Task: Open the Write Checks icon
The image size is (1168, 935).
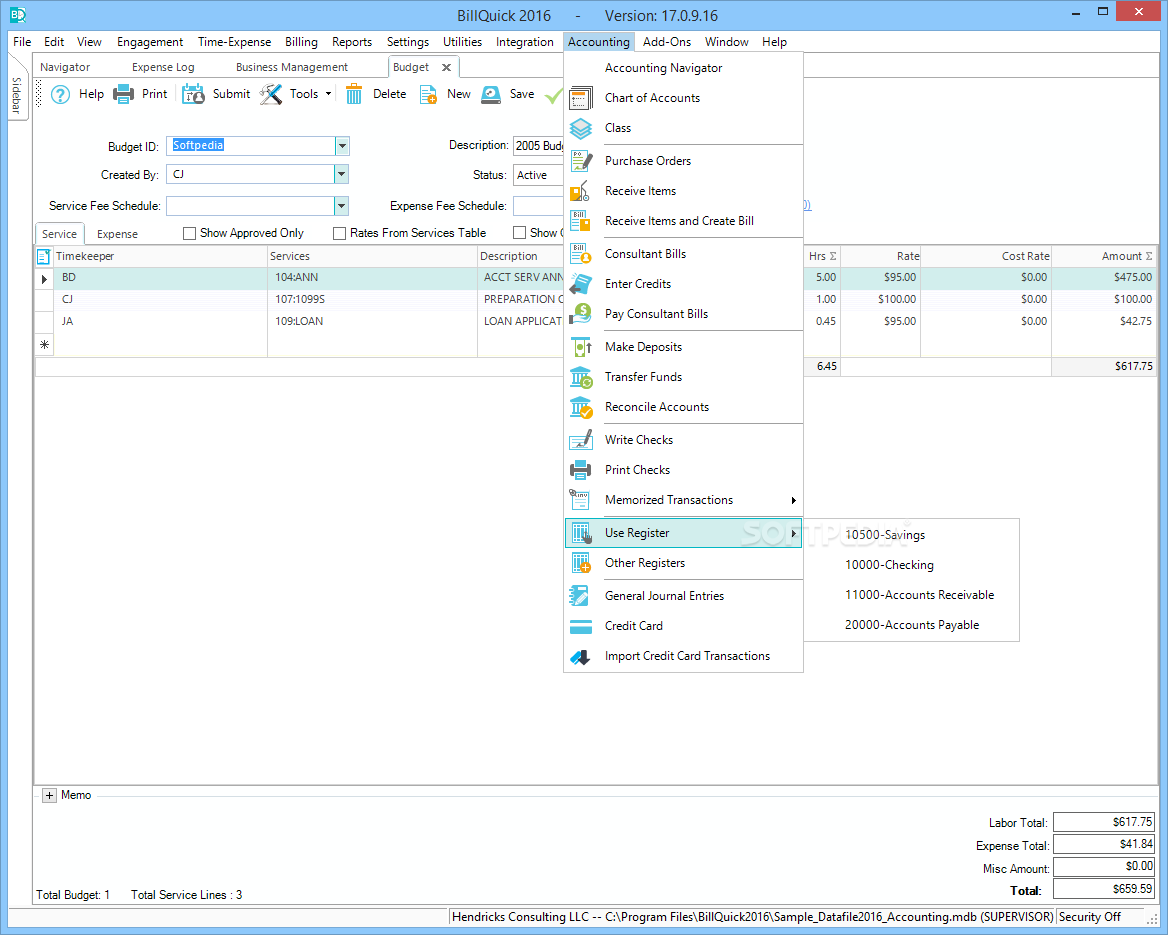Action: coord(580,440)
